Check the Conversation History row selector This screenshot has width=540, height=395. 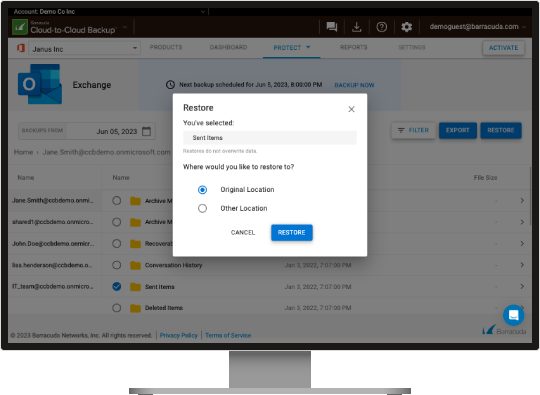click(x=117, y=265)
